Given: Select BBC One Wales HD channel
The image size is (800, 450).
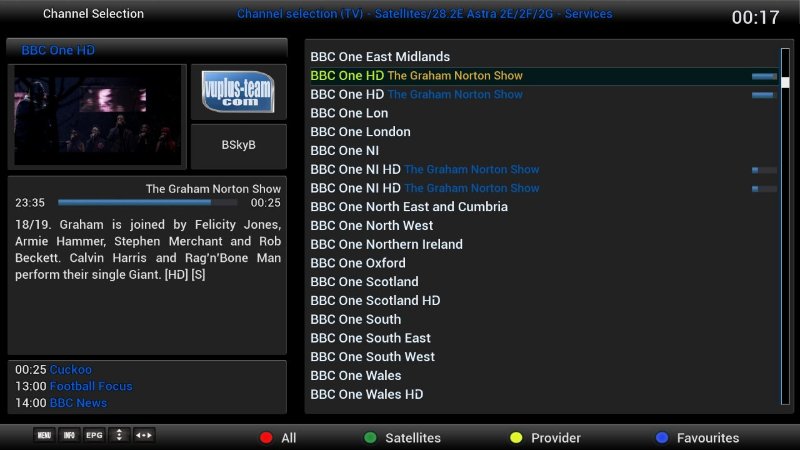Looking at the screenshot, I should coord(366,395).
